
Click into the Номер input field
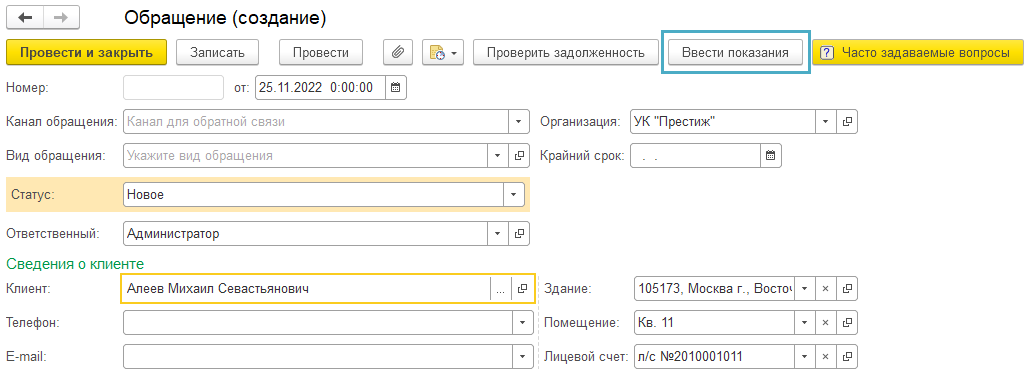pyautogui.click(x=174, y=87)
